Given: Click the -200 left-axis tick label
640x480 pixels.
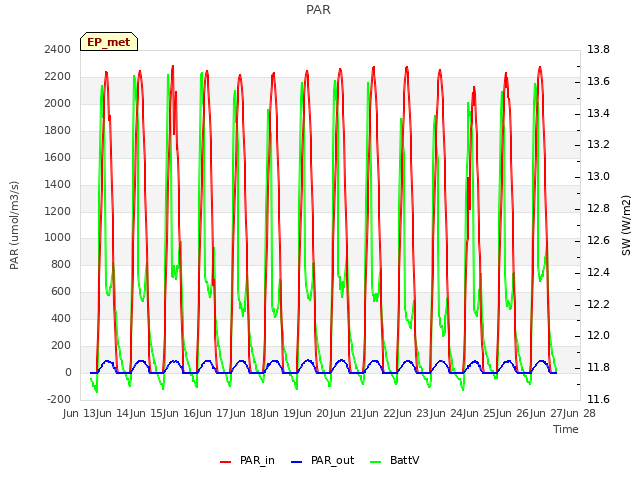Looking at the screenshot, I should click(x=59, y=399).
